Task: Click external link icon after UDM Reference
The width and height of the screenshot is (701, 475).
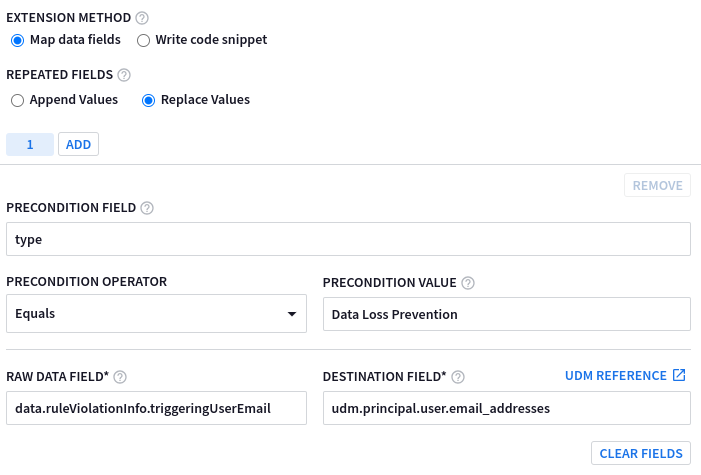Action: click(x=679, y=376)
